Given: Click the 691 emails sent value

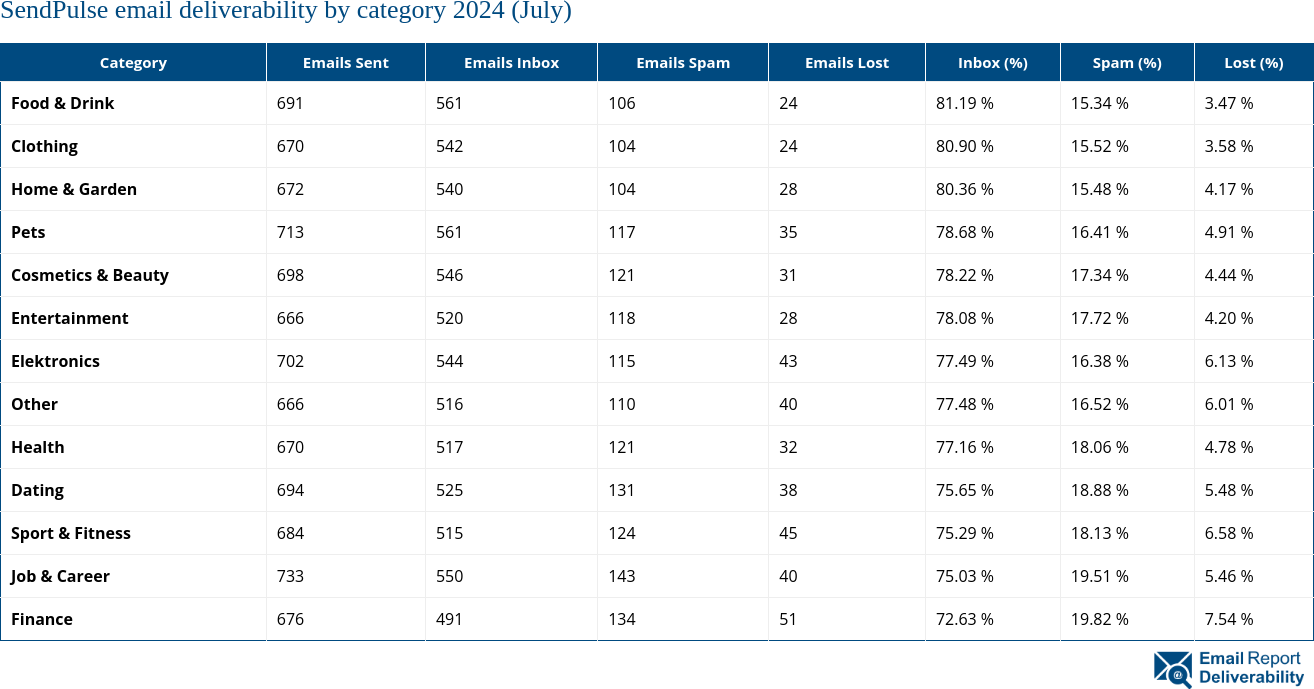Looking at the screenshot, I should 290,103.
